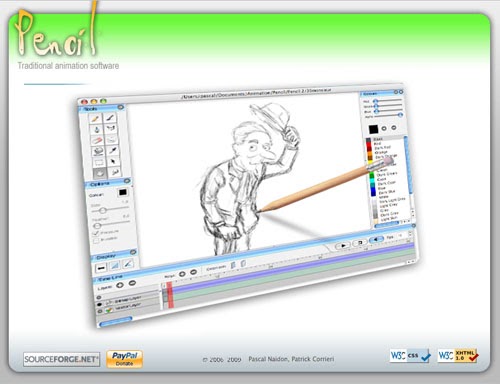Select the bitmap layer row
Image resolution: width=500 pixels, height=384 pixels.
(128, 300)
